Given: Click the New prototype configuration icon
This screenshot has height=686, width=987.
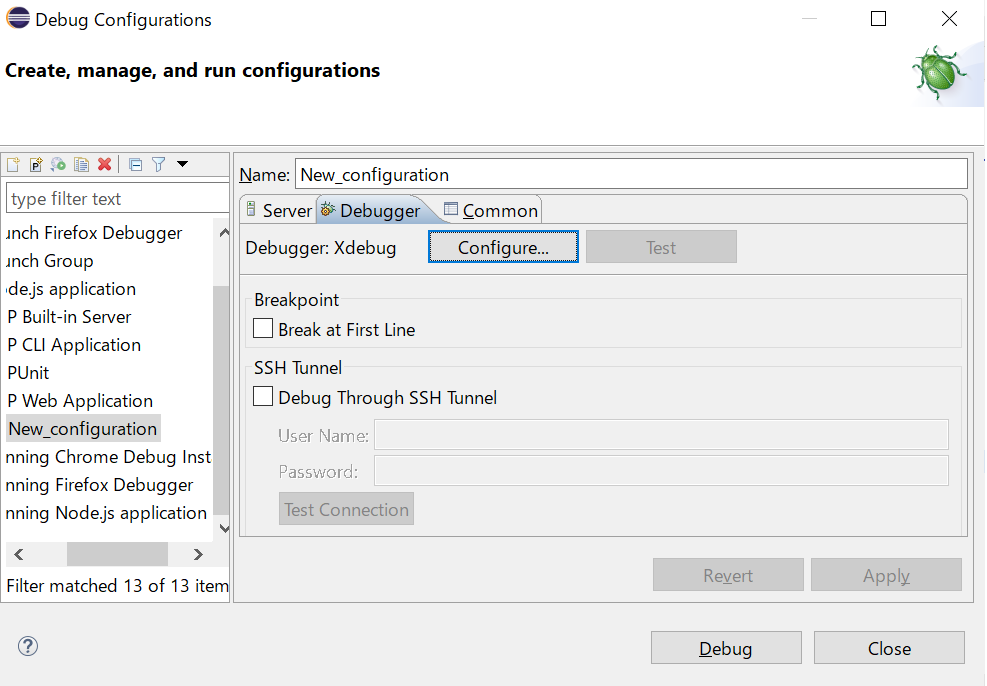Looking at the screenshot, I should click(36, 165).
